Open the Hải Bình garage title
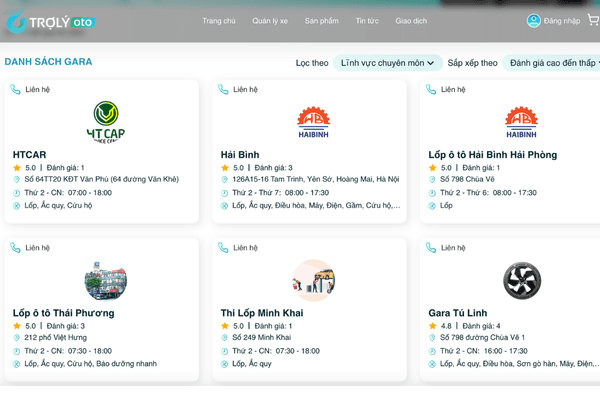Viewport: 600px width, 400px height. pyautogui.click(x=240, y=155)
